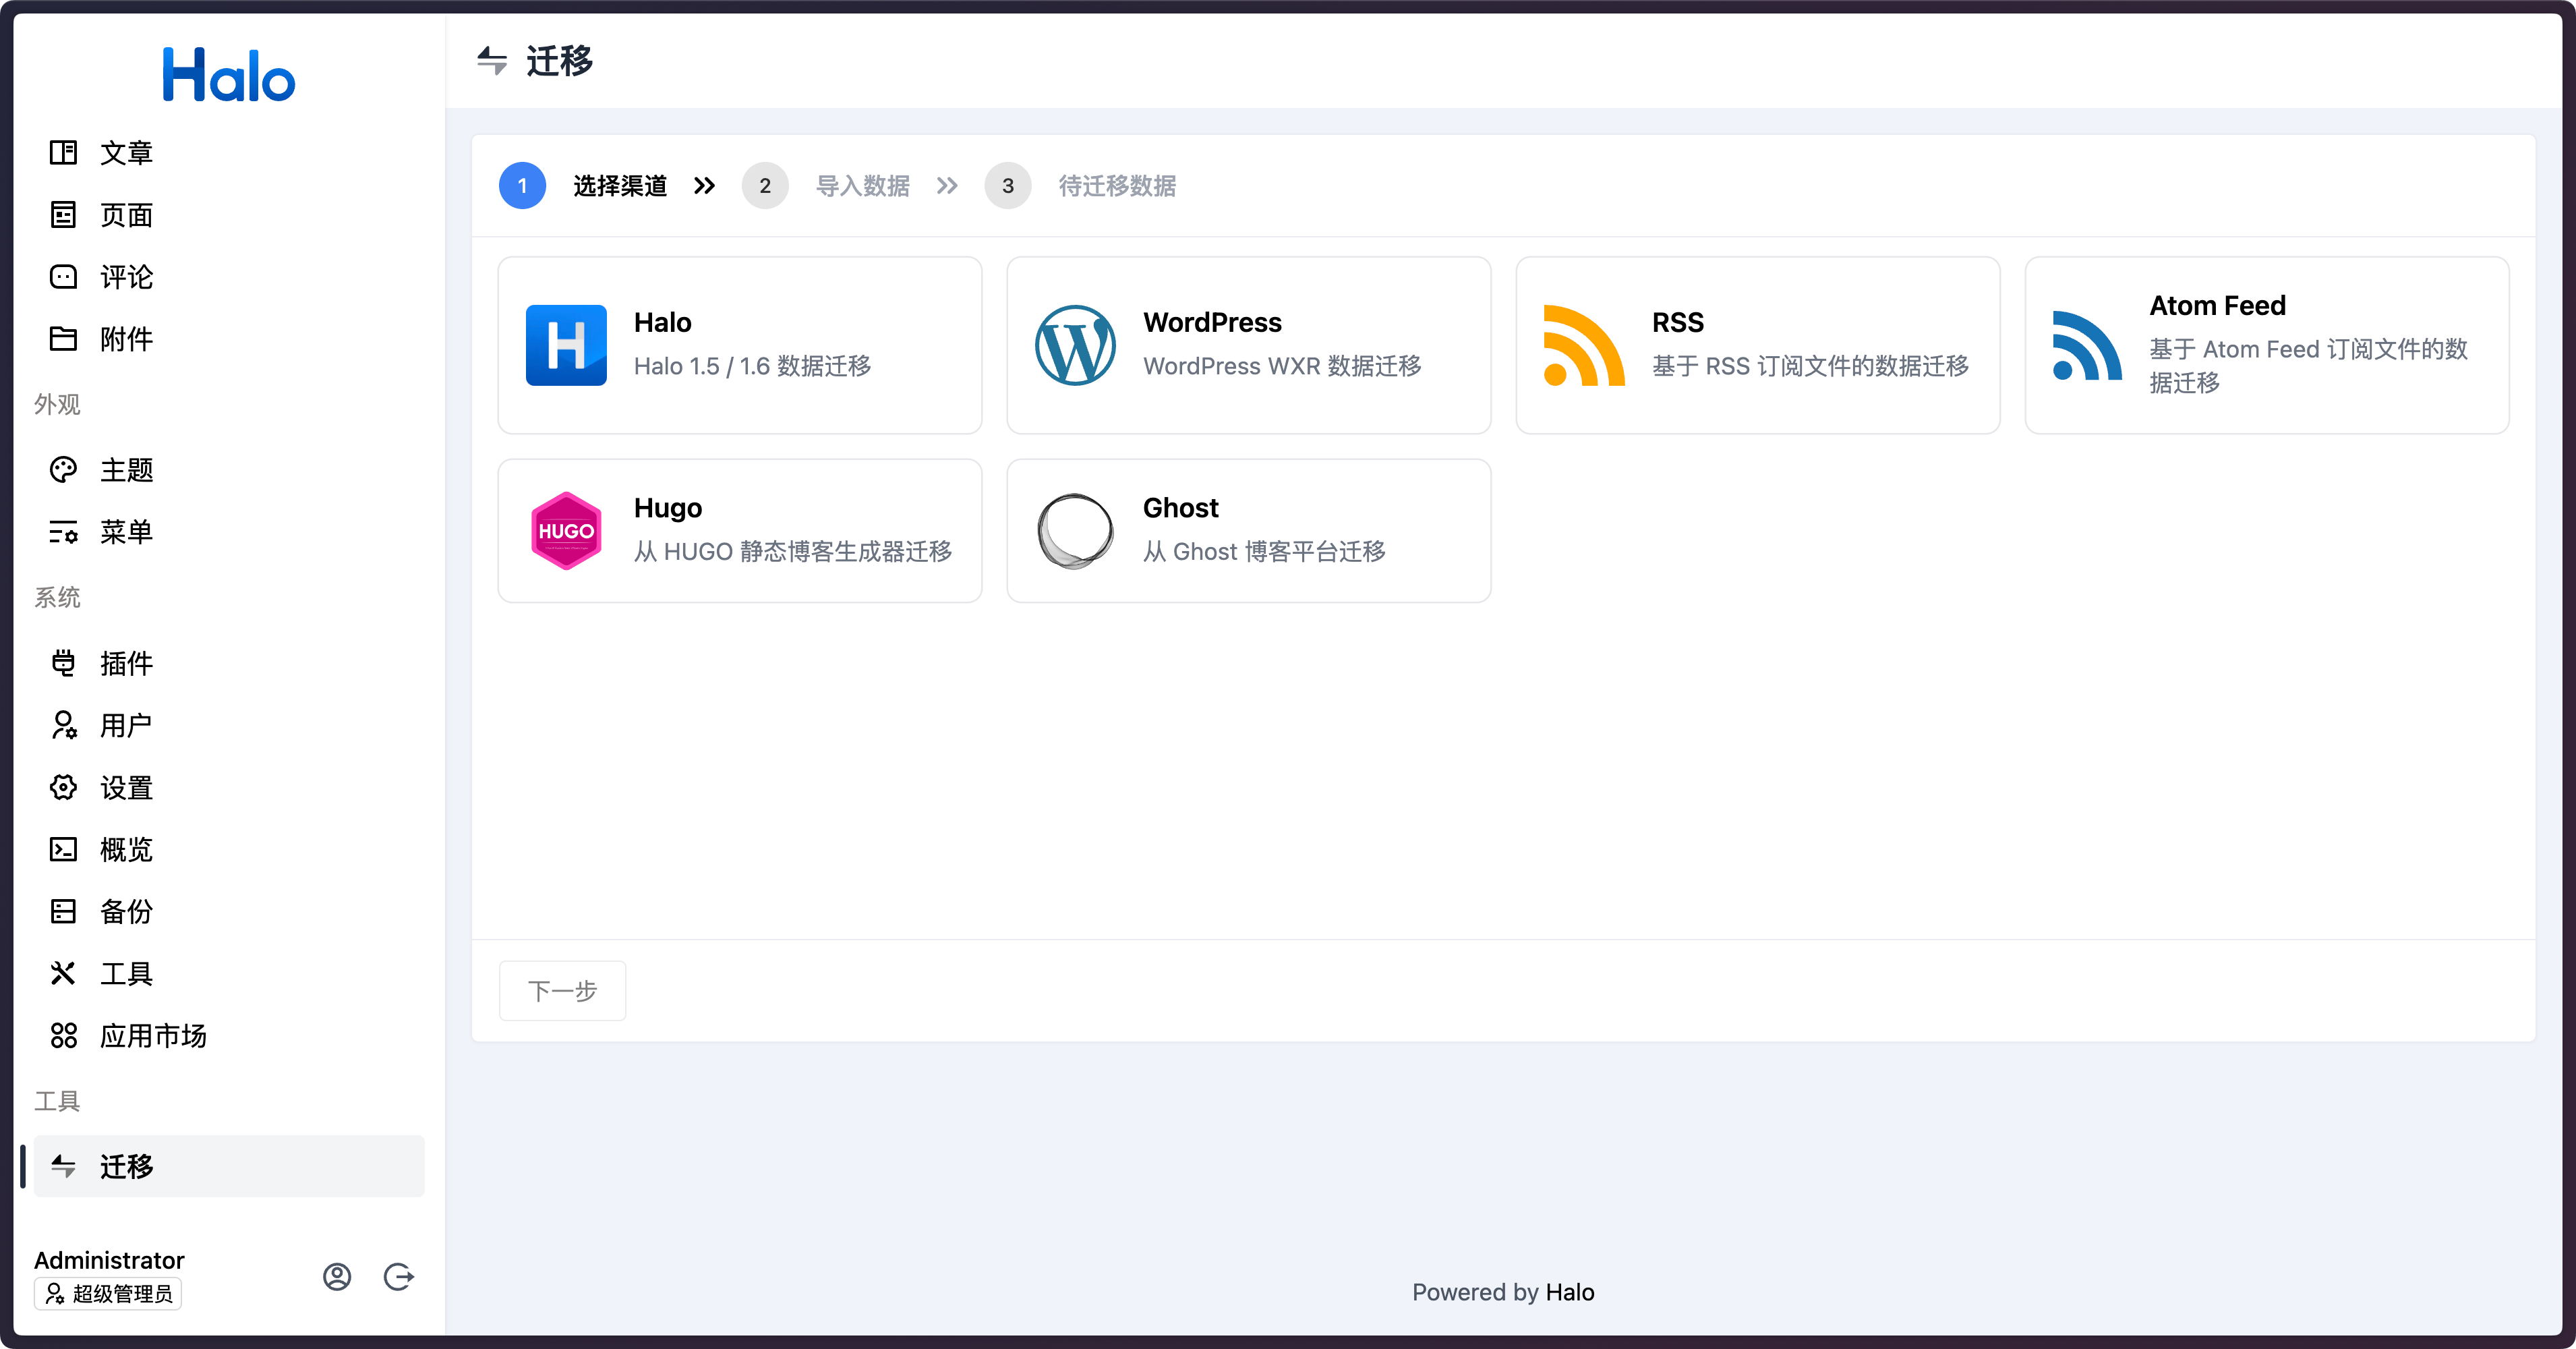Open 文章 posts menu item
This screenshot has height=1349, width=2576.
pos(126,153)
